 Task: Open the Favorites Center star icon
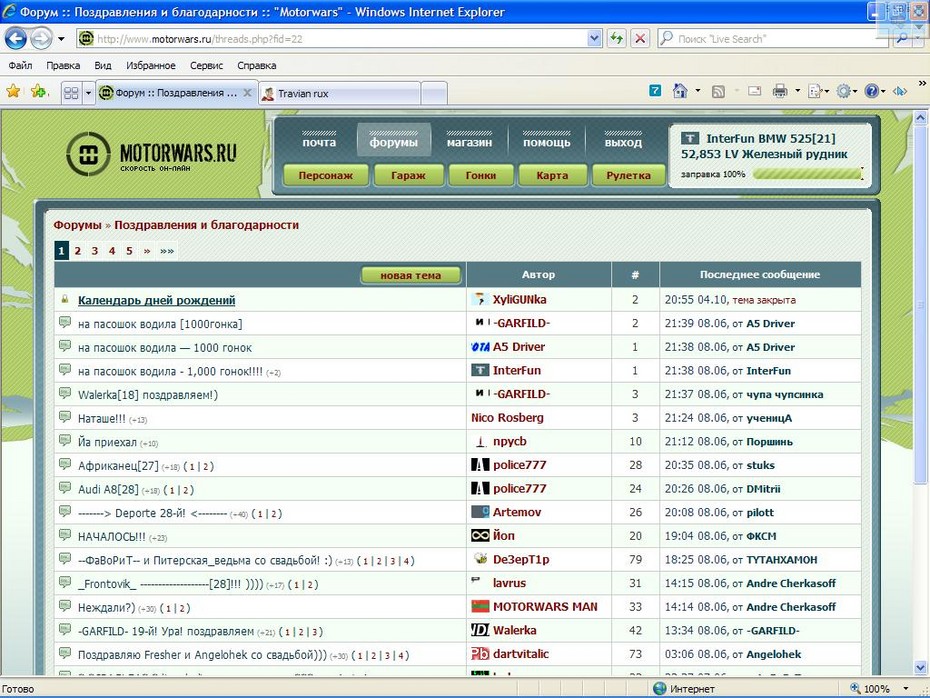[x=13, y=92]
